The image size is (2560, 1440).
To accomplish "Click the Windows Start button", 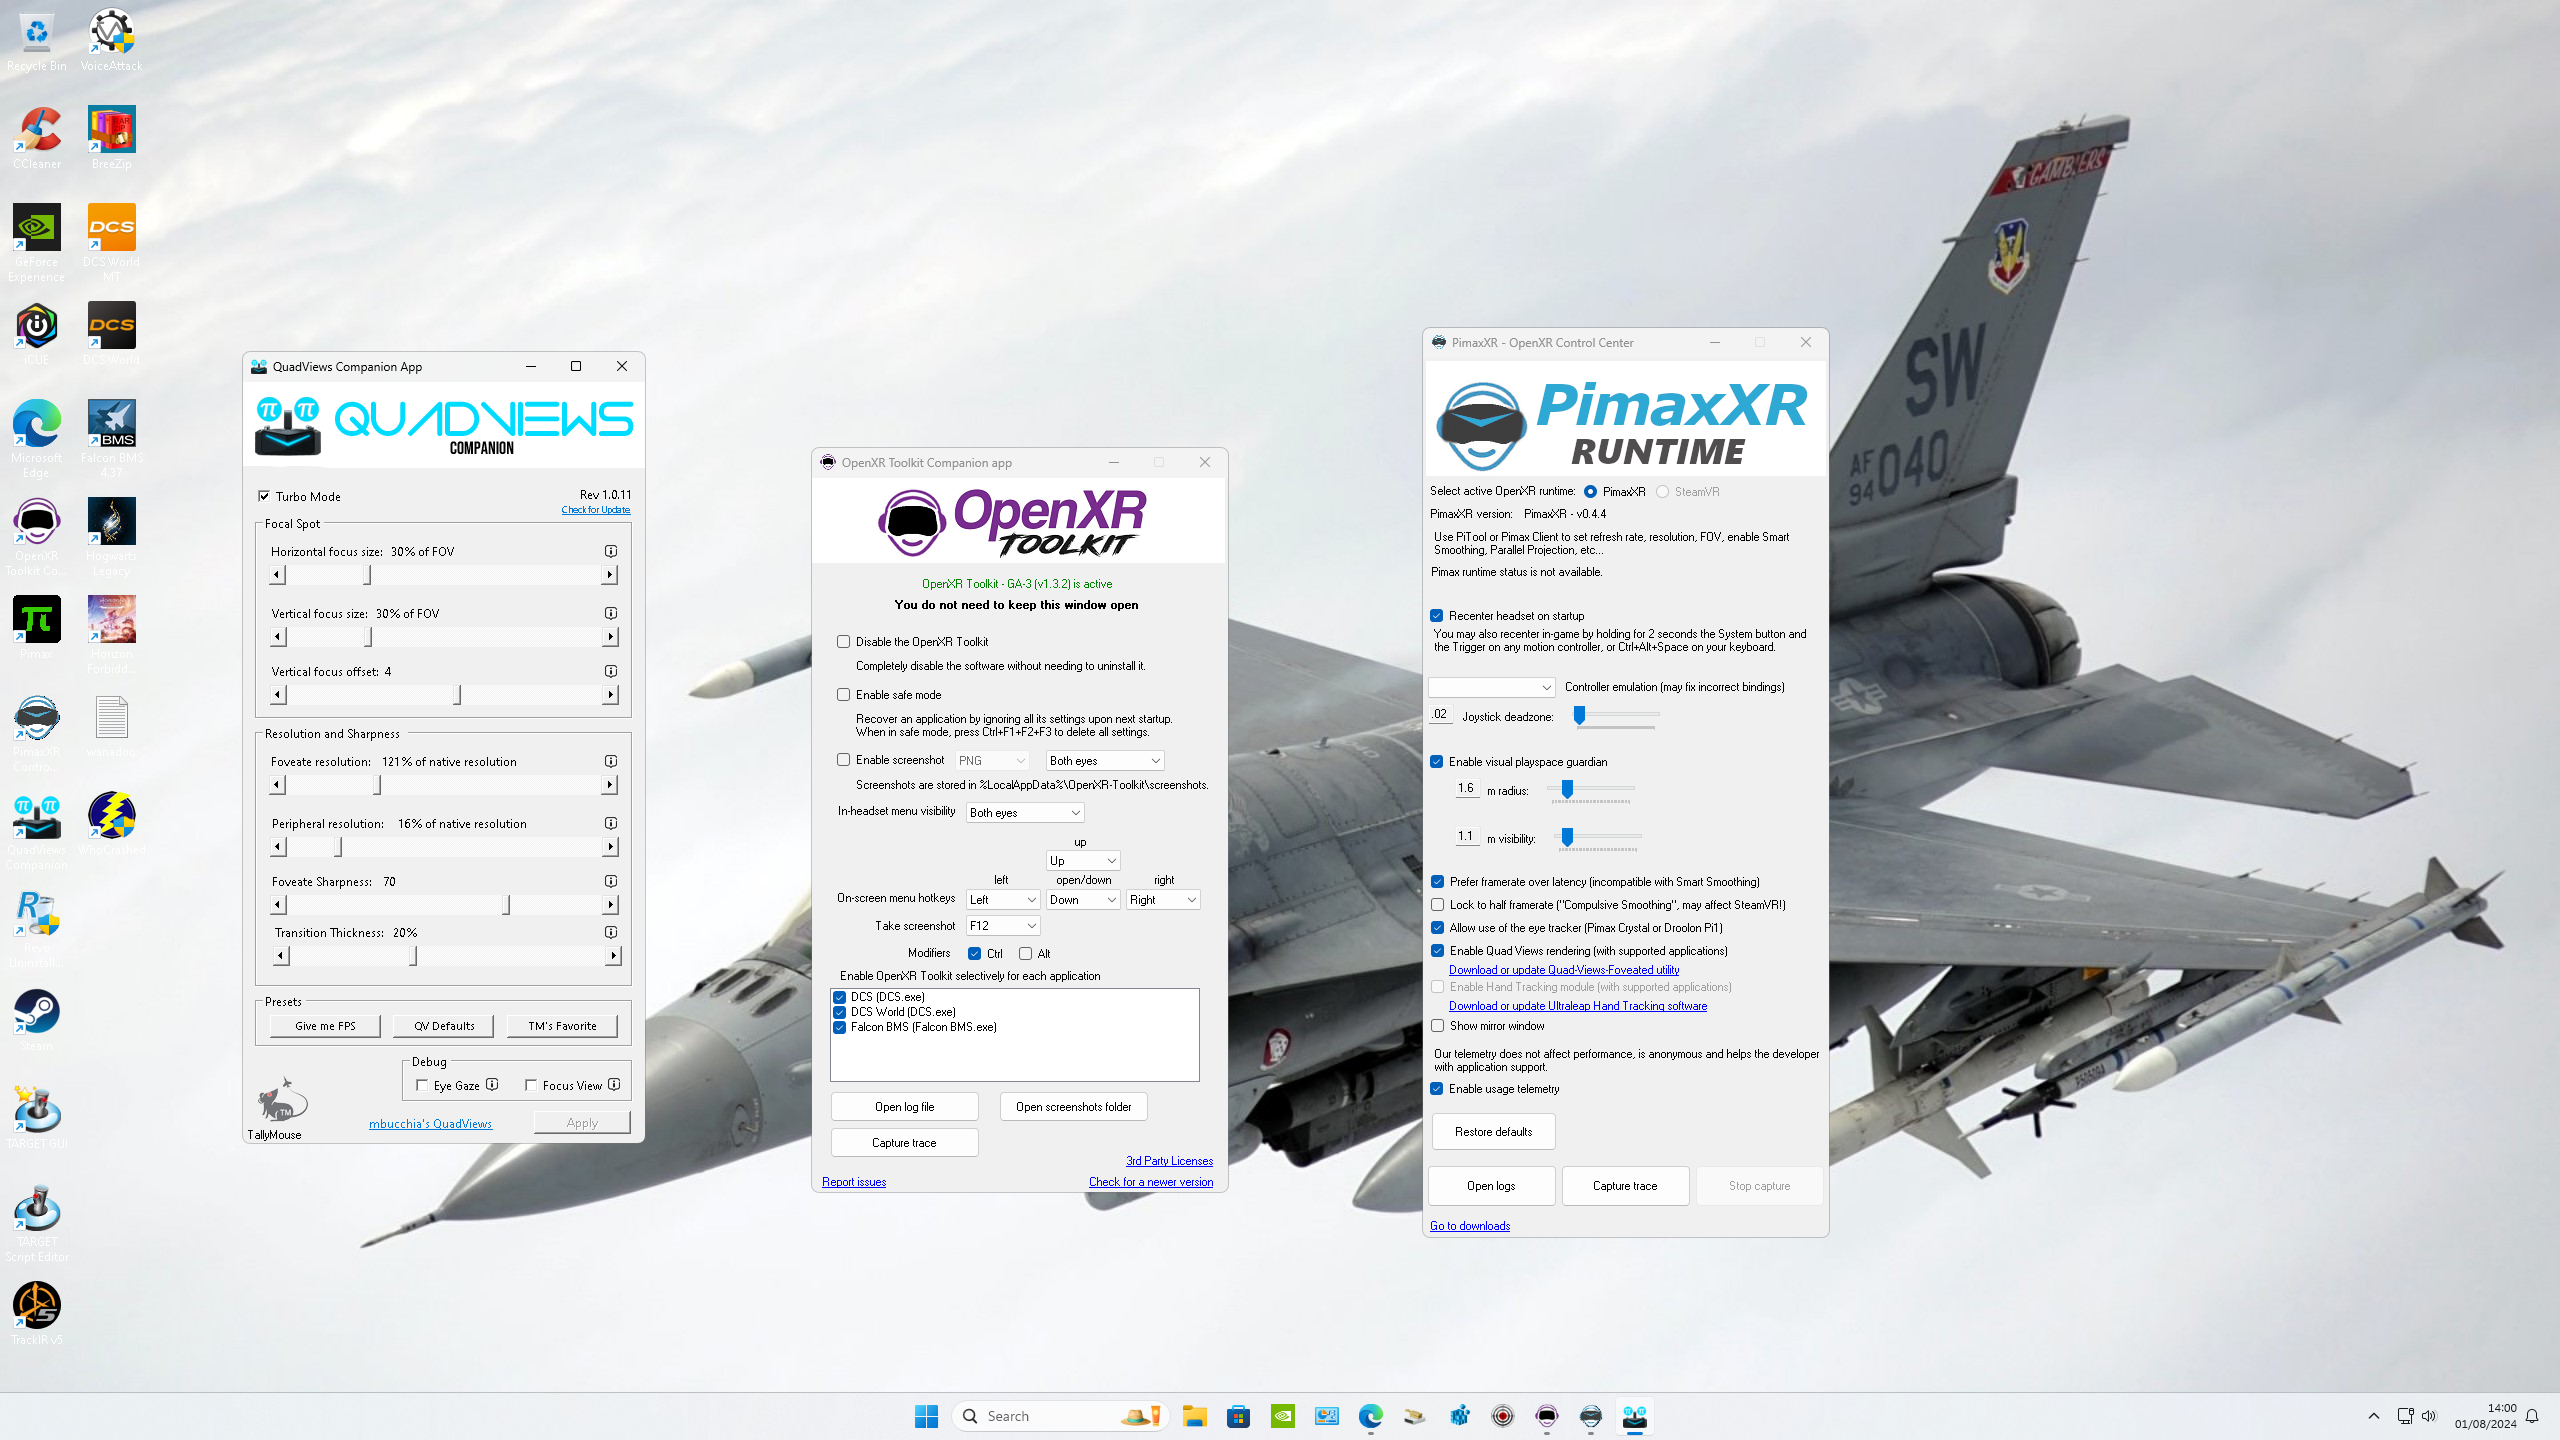I will click(x=926, y=1416).
